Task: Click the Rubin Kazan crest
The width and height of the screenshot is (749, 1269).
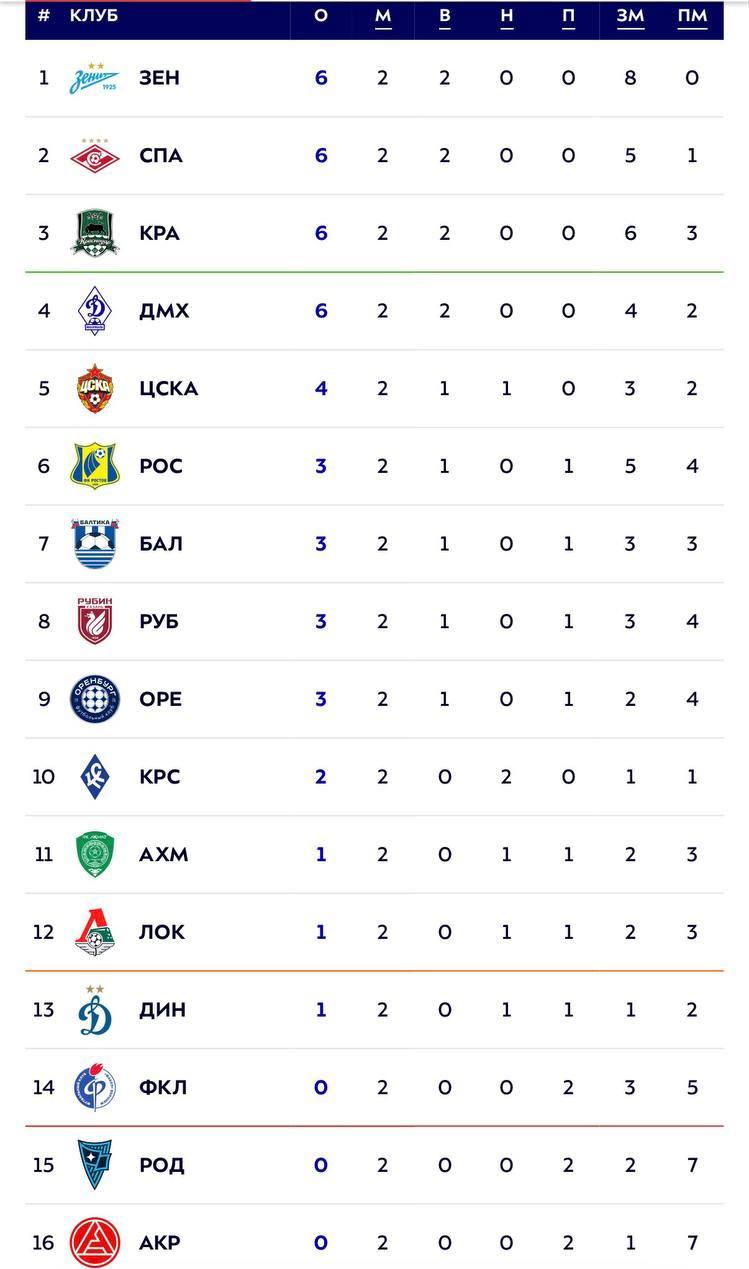Action: [x=94, y=621]
